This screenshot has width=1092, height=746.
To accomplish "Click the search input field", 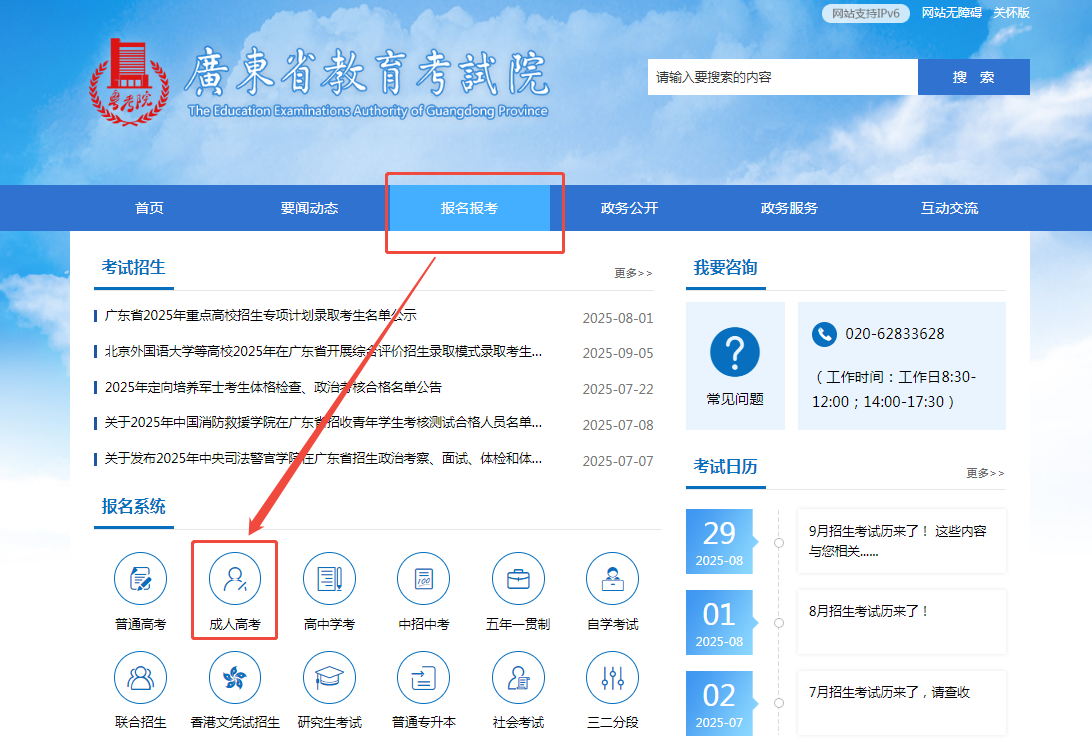I will click(780, 76).
